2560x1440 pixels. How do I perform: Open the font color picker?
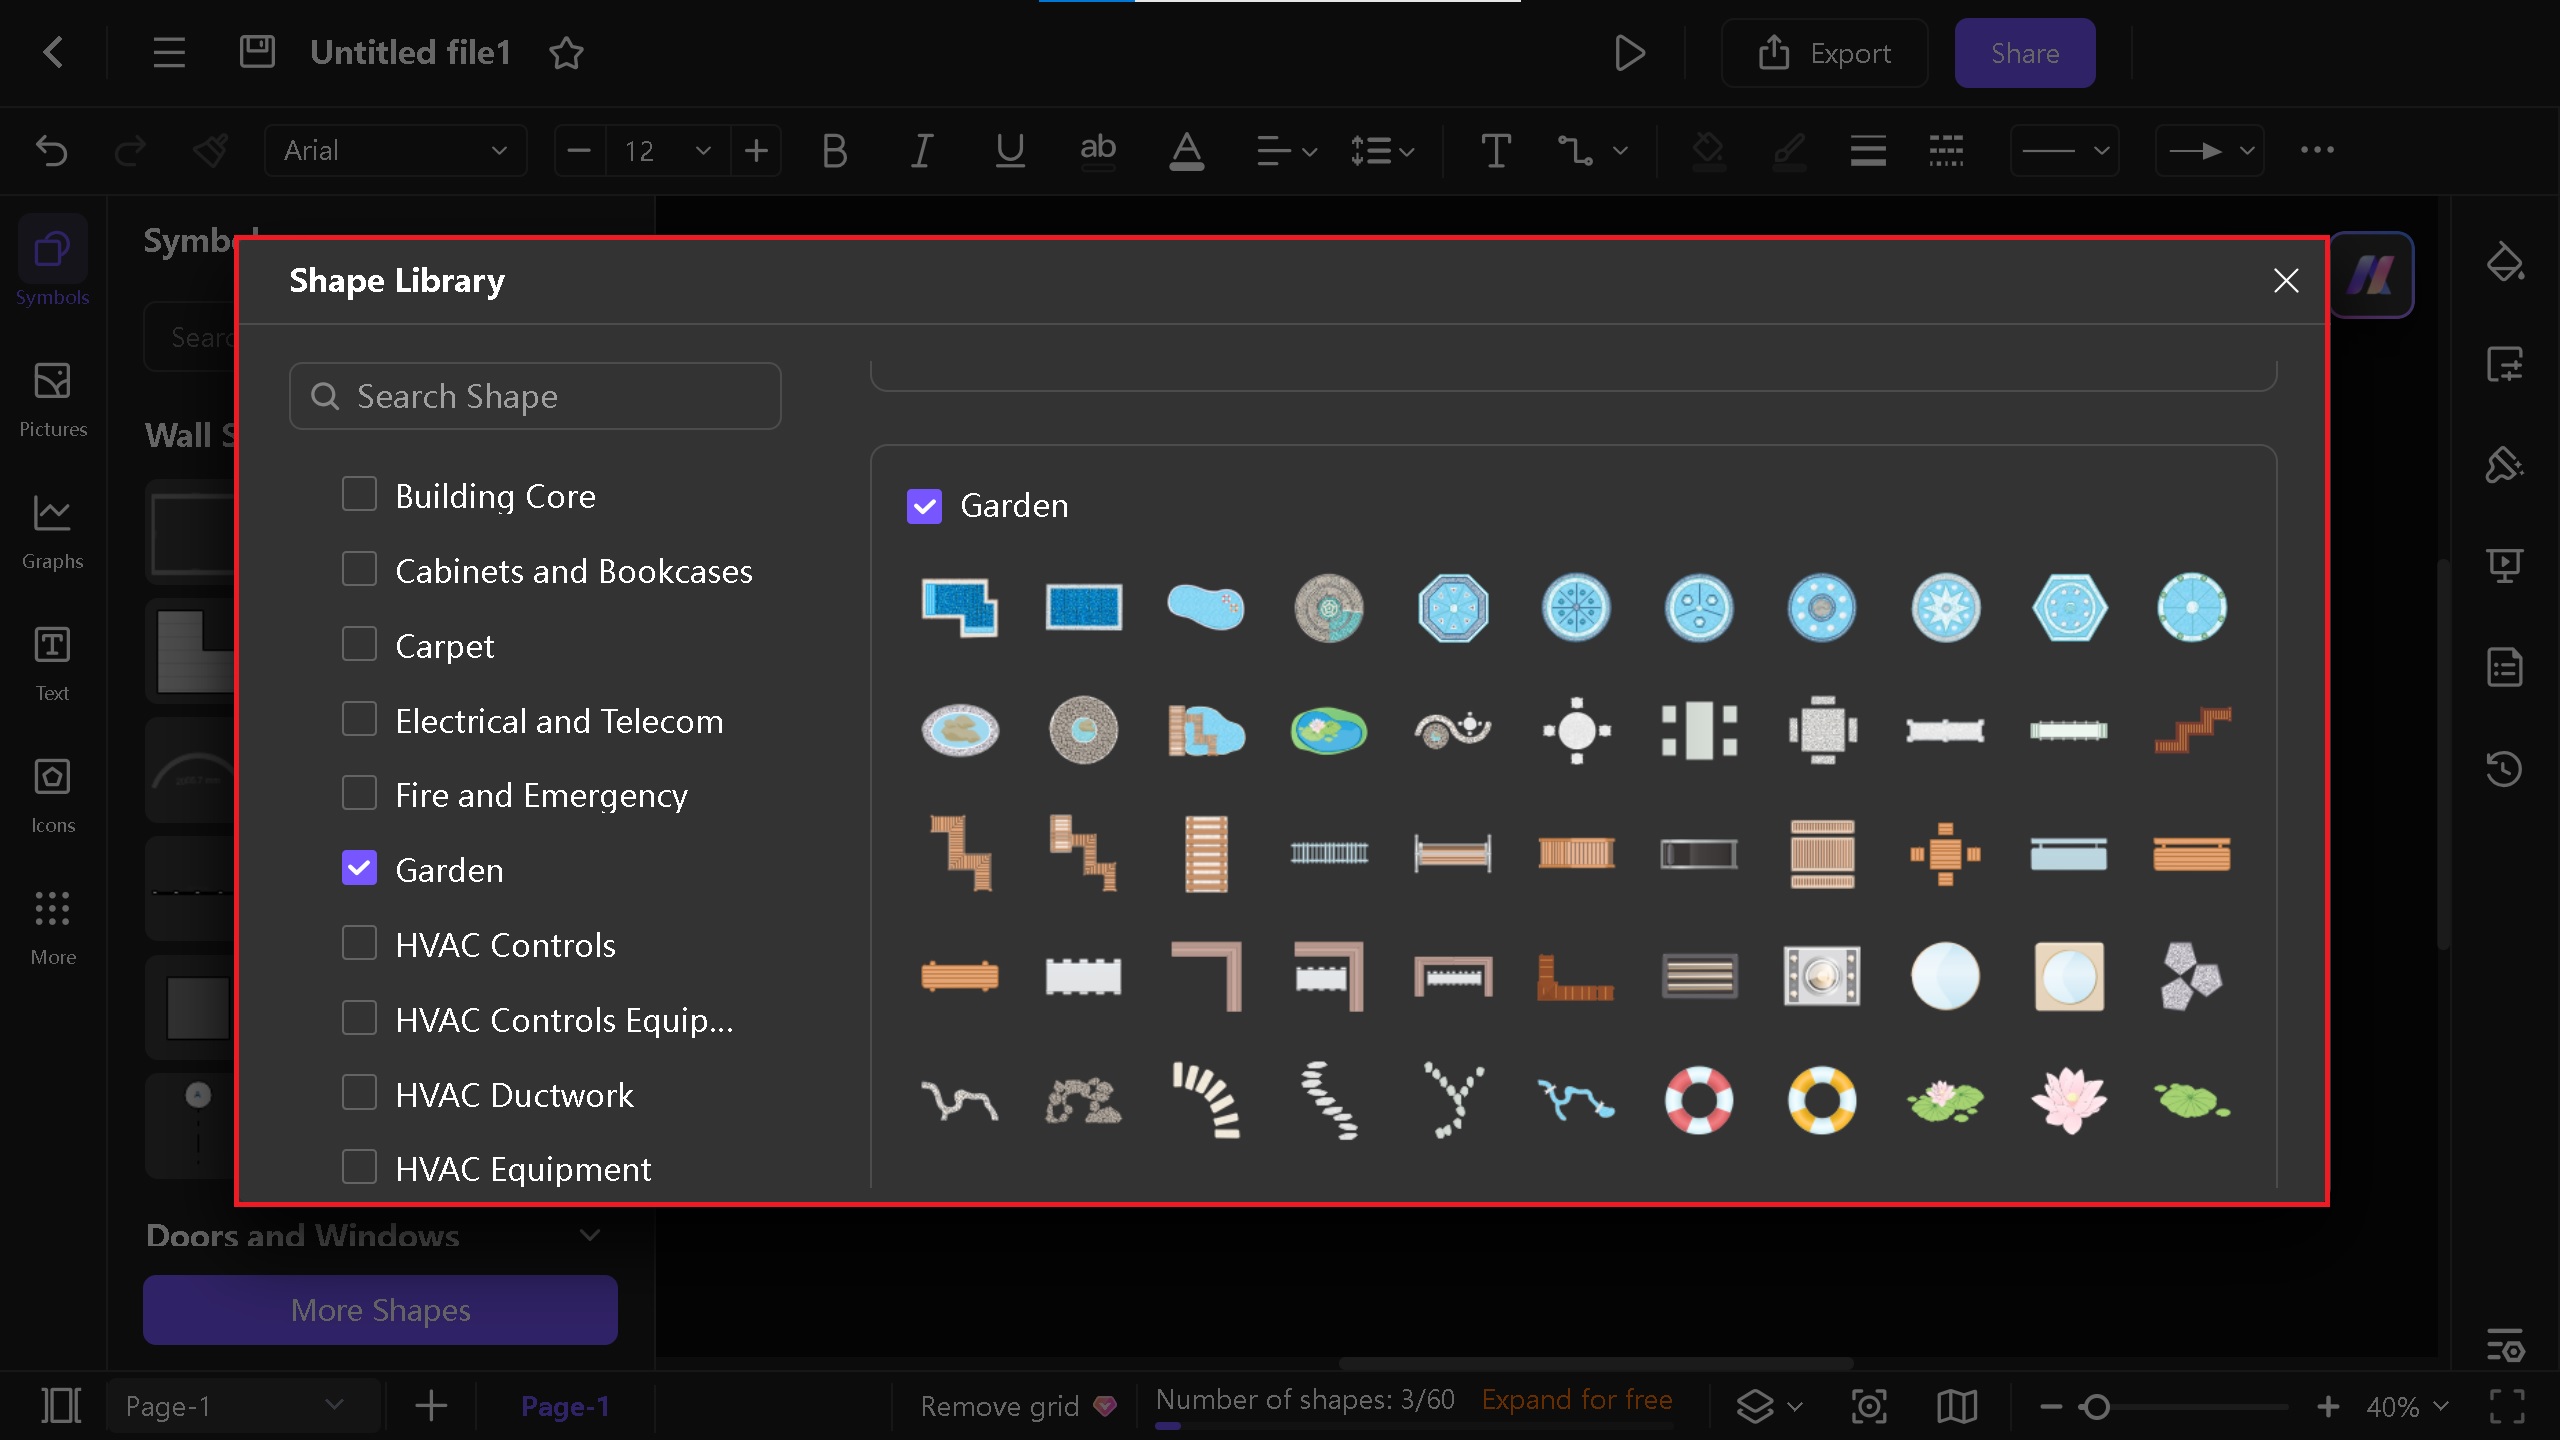point(1186,151)
